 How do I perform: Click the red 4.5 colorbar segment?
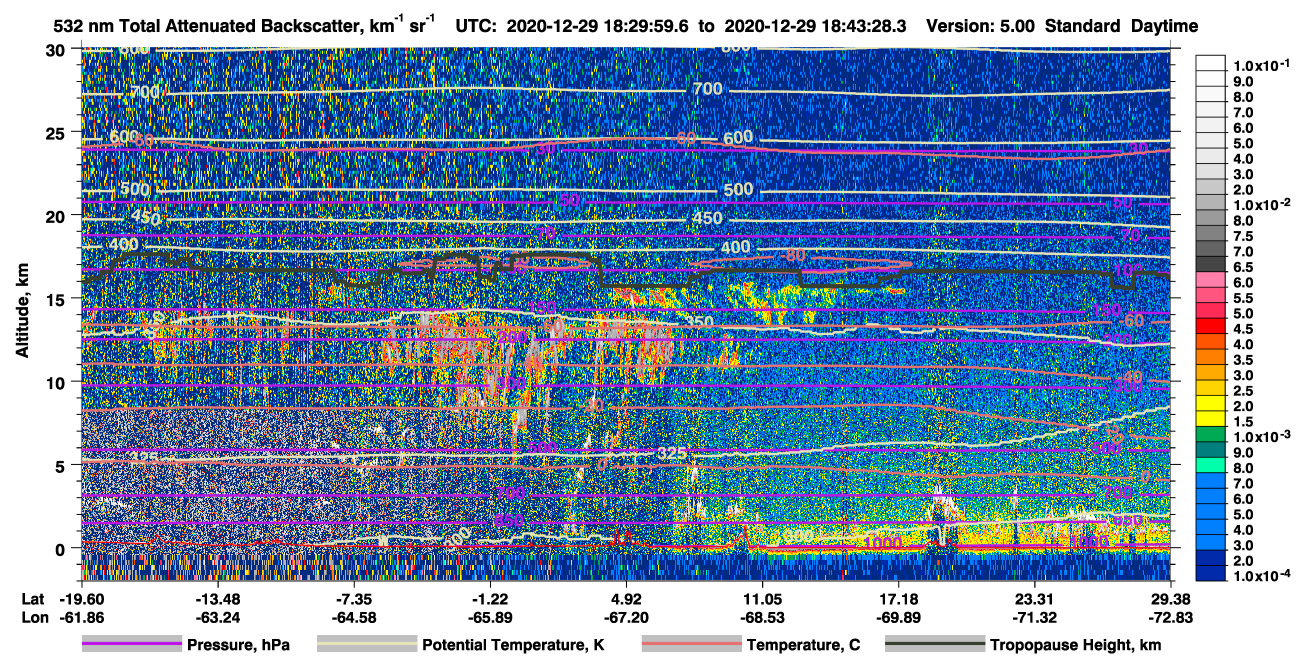coord(1212,330)
